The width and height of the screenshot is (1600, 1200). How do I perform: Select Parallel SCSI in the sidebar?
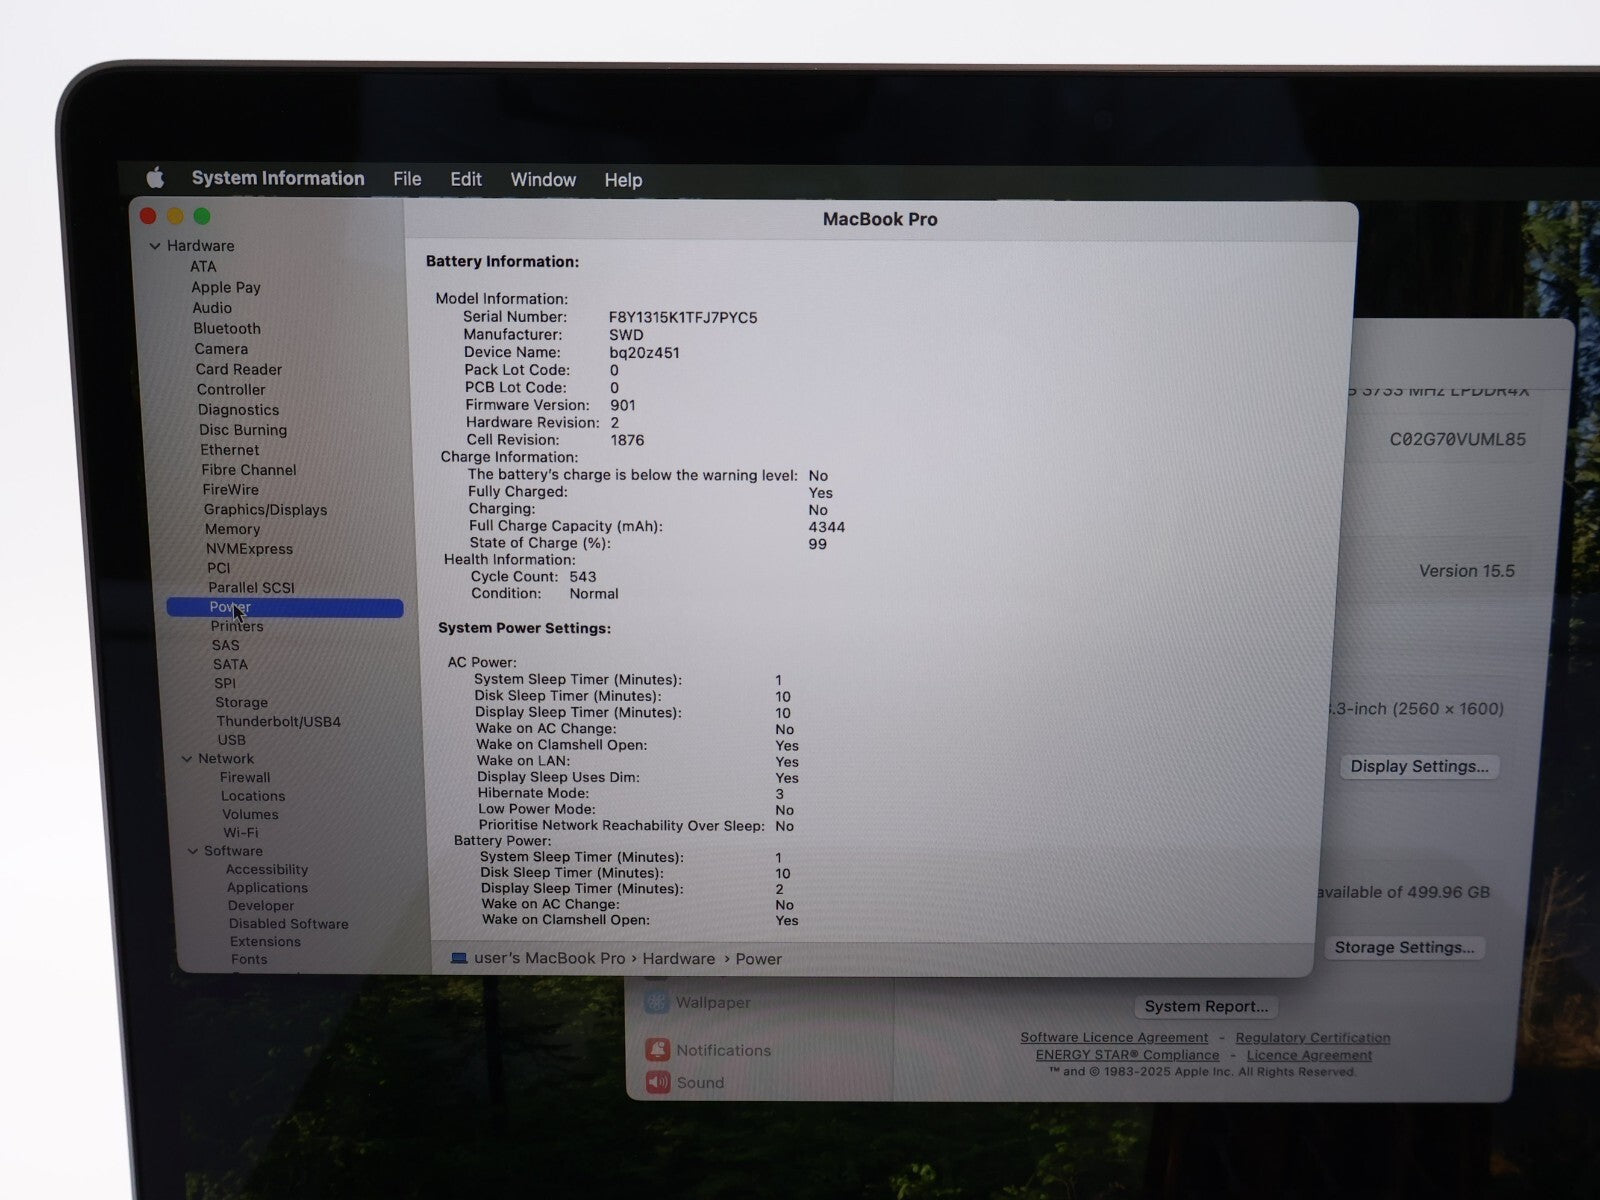[251, 587]
